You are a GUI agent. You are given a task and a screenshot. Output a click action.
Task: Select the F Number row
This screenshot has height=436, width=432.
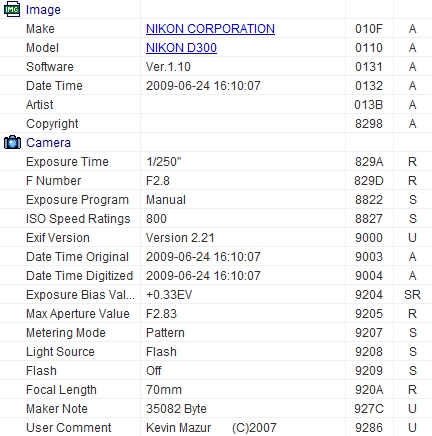[216, 181]
